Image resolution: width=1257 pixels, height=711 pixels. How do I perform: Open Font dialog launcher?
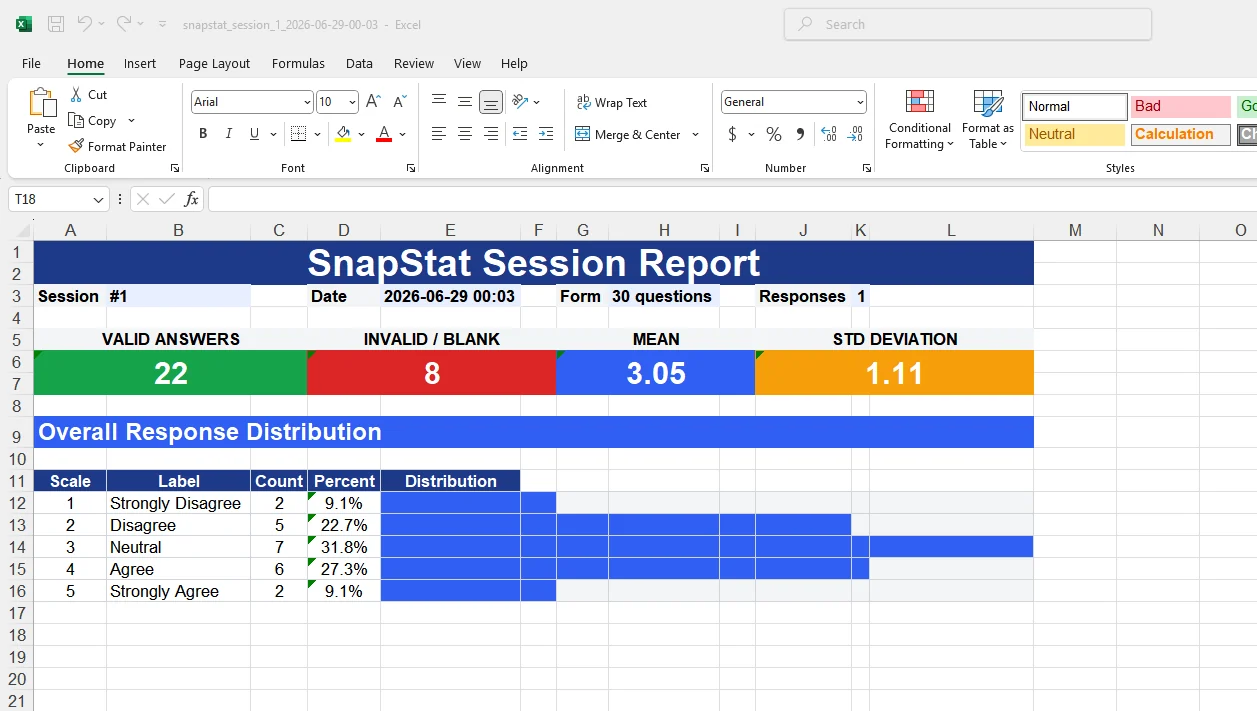pos(411,168)
